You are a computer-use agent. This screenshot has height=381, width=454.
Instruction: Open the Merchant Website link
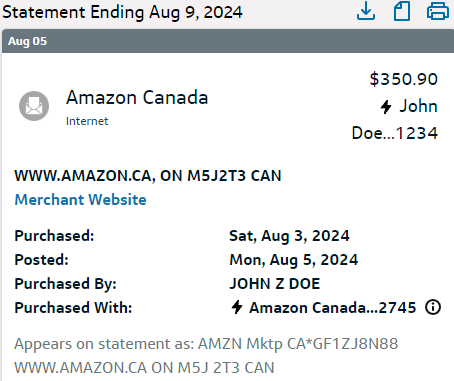(81, 200)
